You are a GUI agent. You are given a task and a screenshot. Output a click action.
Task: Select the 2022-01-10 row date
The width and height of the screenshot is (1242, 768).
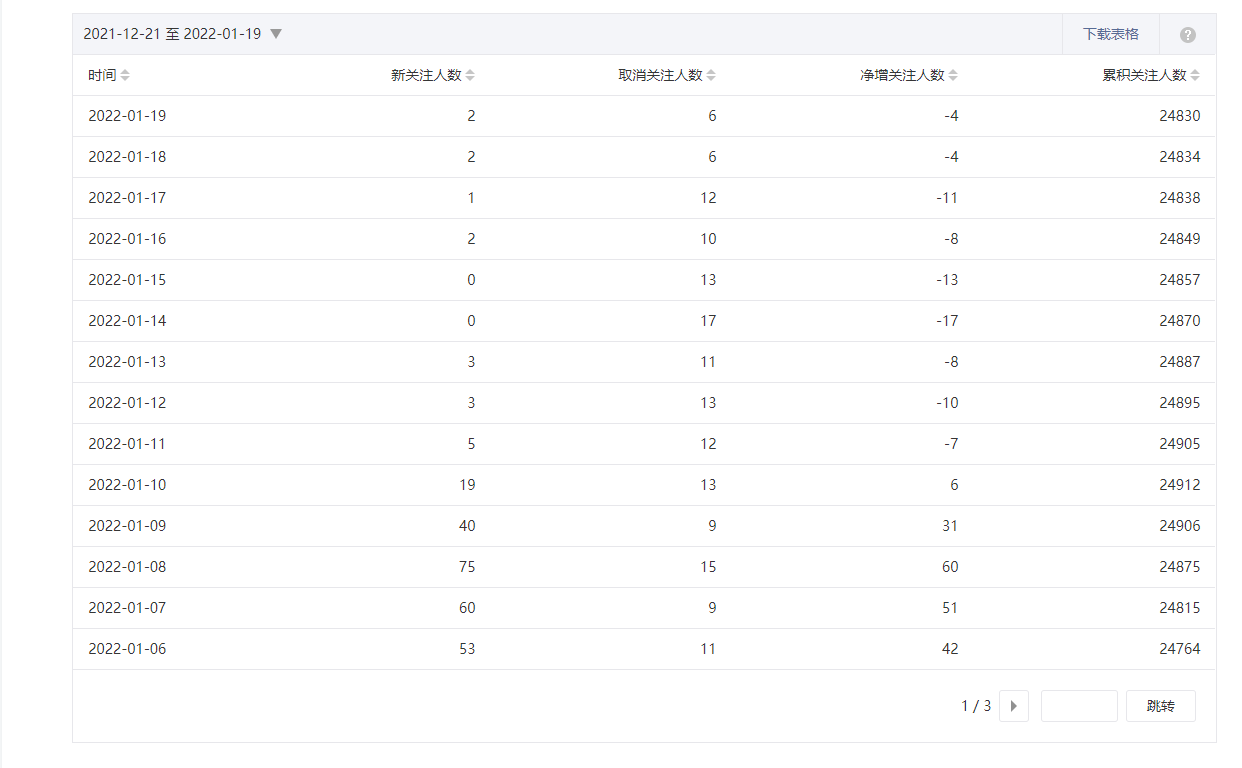127,485
